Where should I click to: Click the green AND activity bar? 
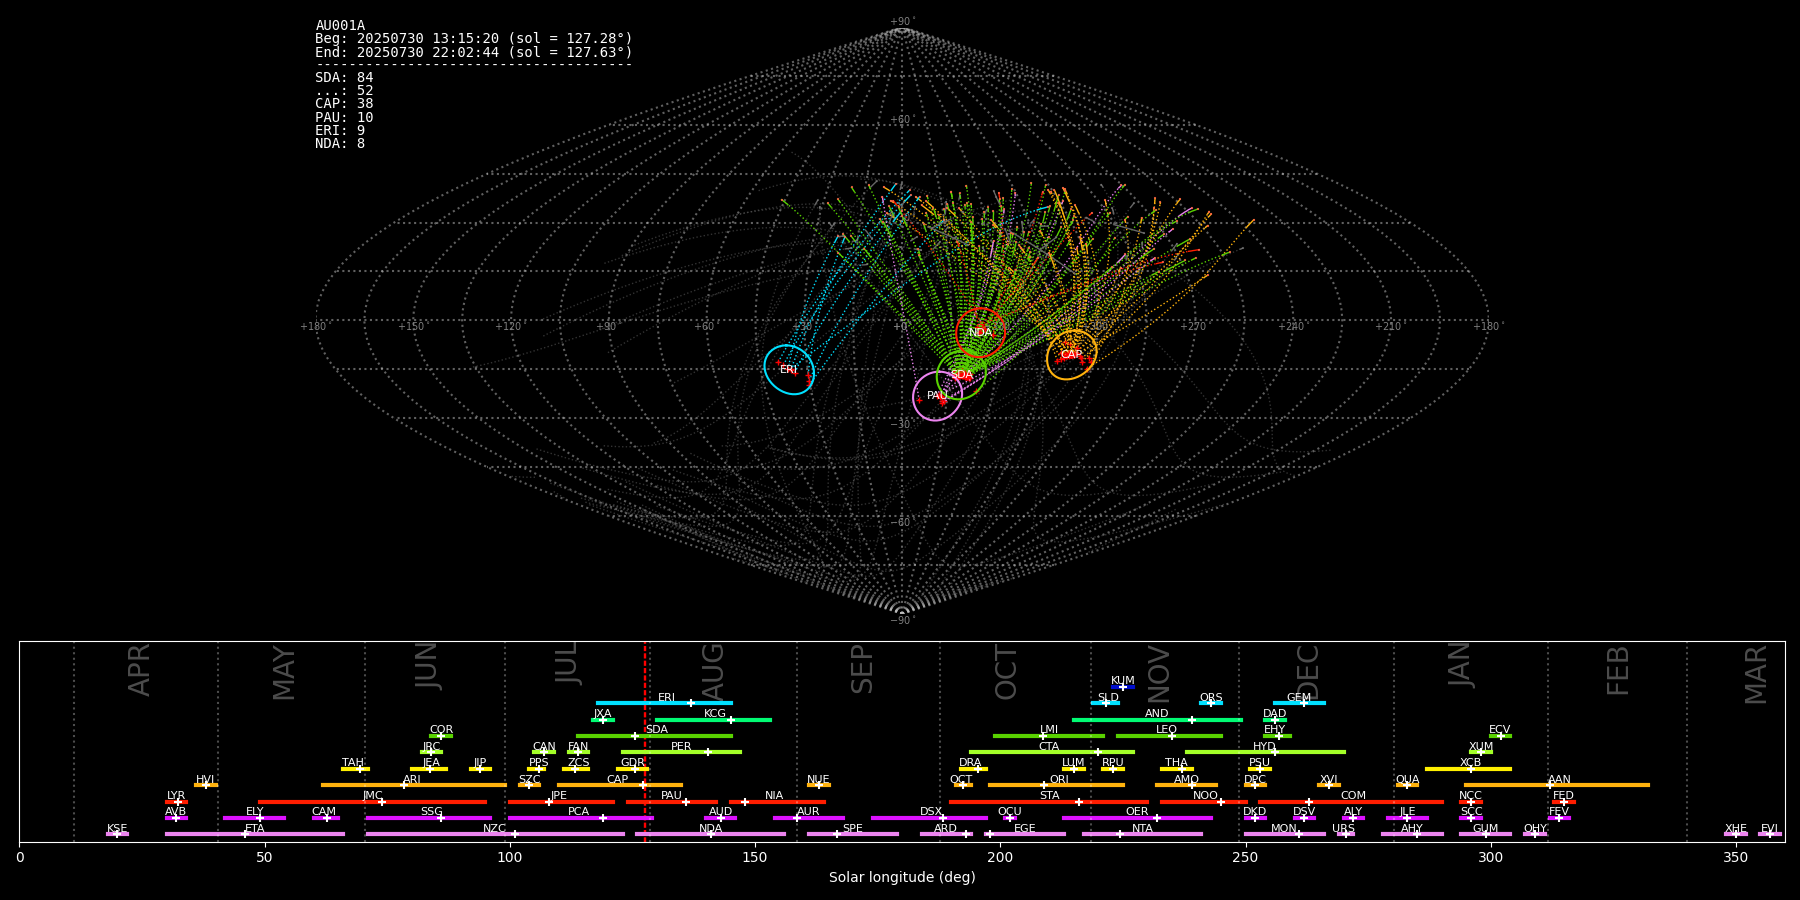point(1157,719)
